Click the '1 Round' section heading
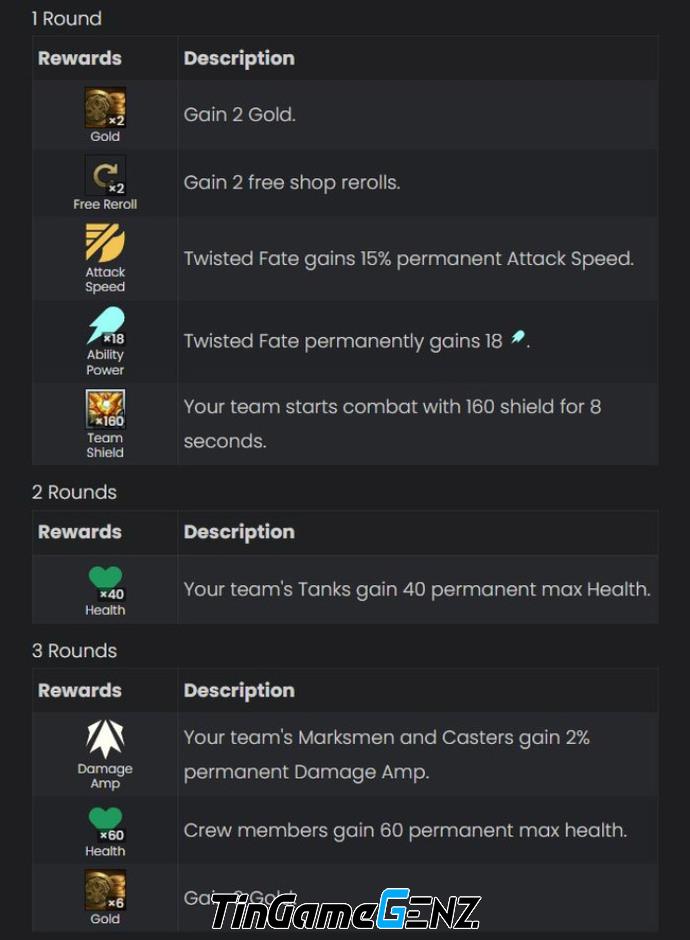 pos(67,19)
